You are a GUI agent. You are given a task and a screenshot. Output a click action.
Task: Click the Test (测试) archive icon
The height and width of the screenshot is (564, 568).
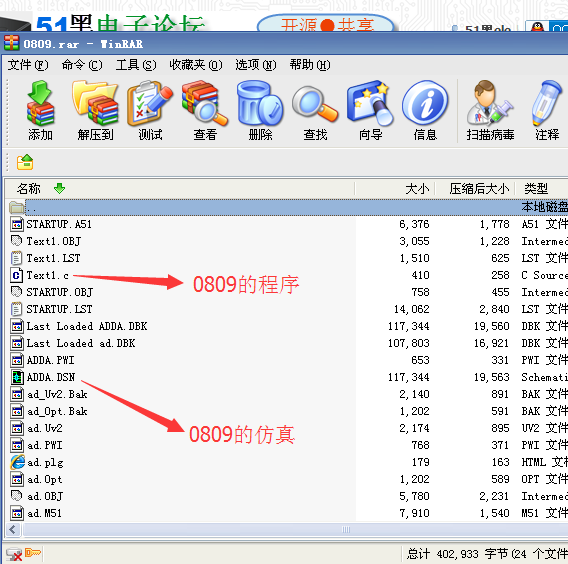click(150, 103)
